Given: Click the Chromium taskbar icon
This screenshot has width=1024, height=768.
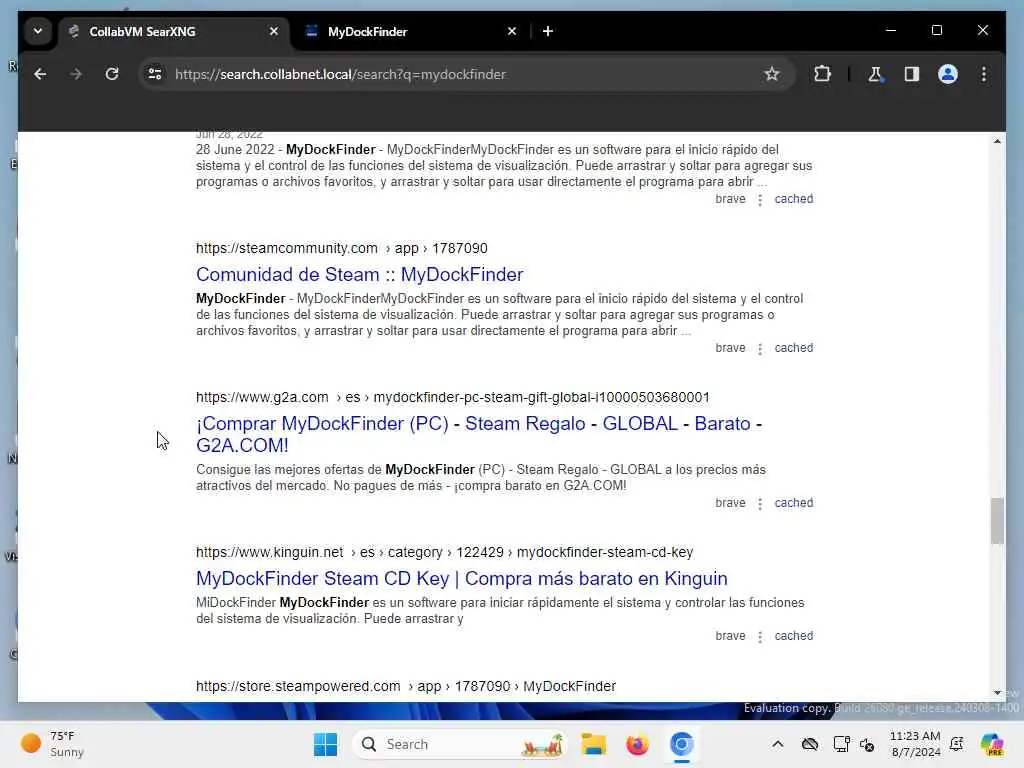Looking at the screenshot, I should point(681,744).
